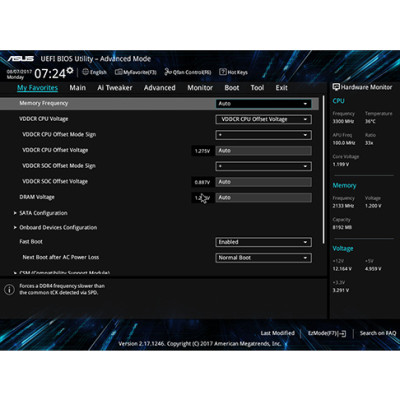Screen dimensions: 400x400
Task: Open Next Boot after AC Power Loss dropdown
Action: [x=264, y=258]
